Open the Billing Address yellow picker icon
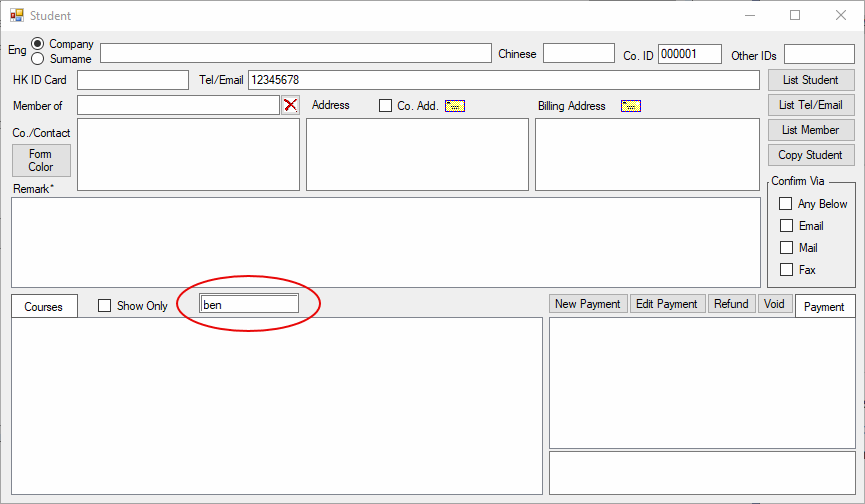This screenshot has width=865, height=504. coord(631,106)
